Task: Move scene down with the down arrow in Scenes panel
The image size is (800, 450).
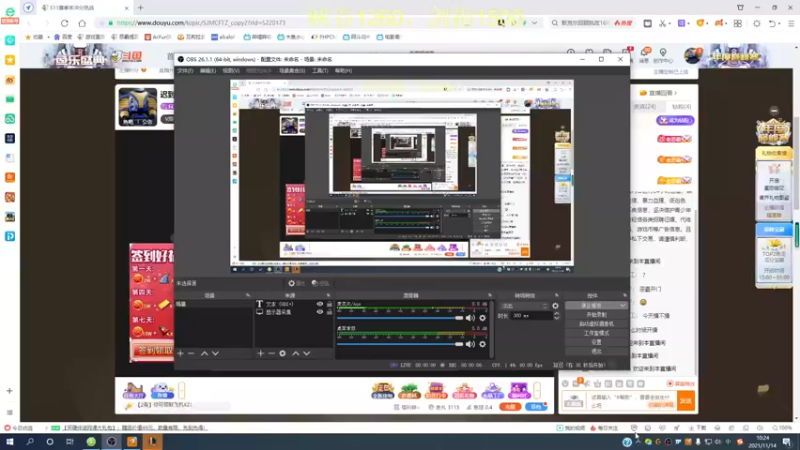Action: pos(215,353)
